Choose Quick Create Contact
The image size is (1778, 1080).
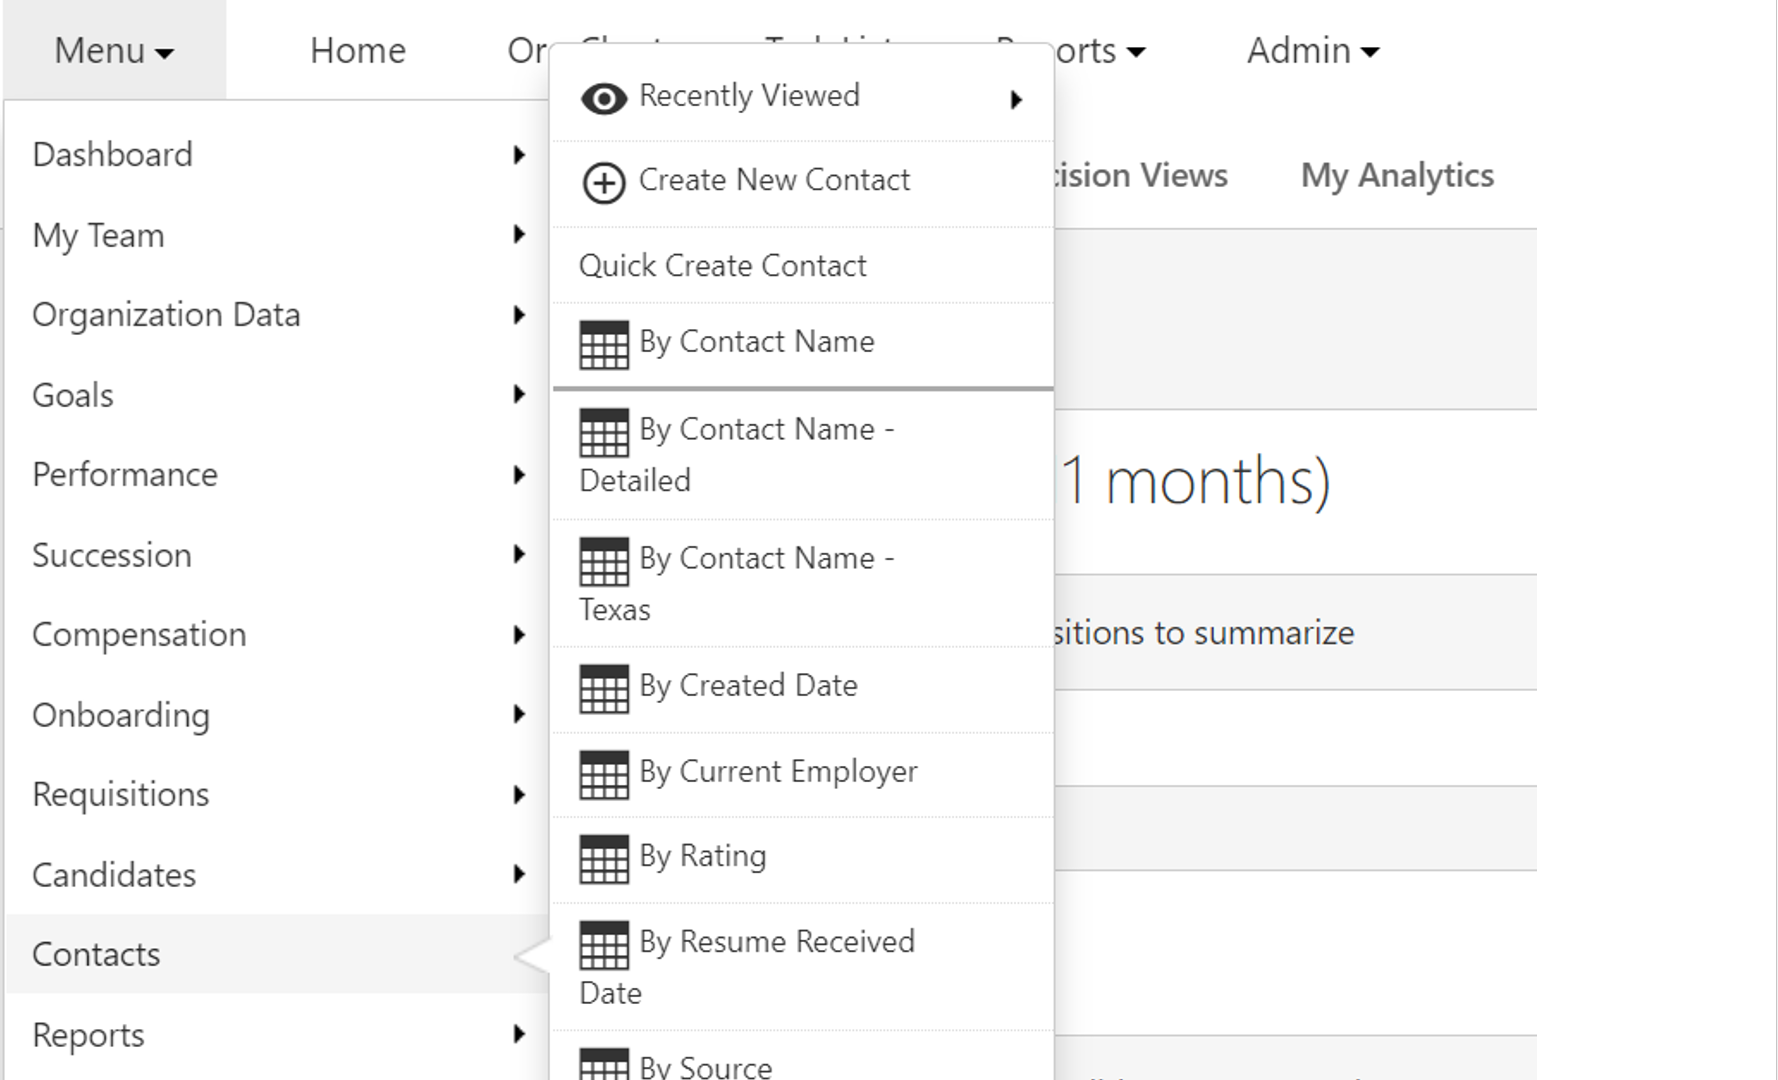(x=803, y=266)
